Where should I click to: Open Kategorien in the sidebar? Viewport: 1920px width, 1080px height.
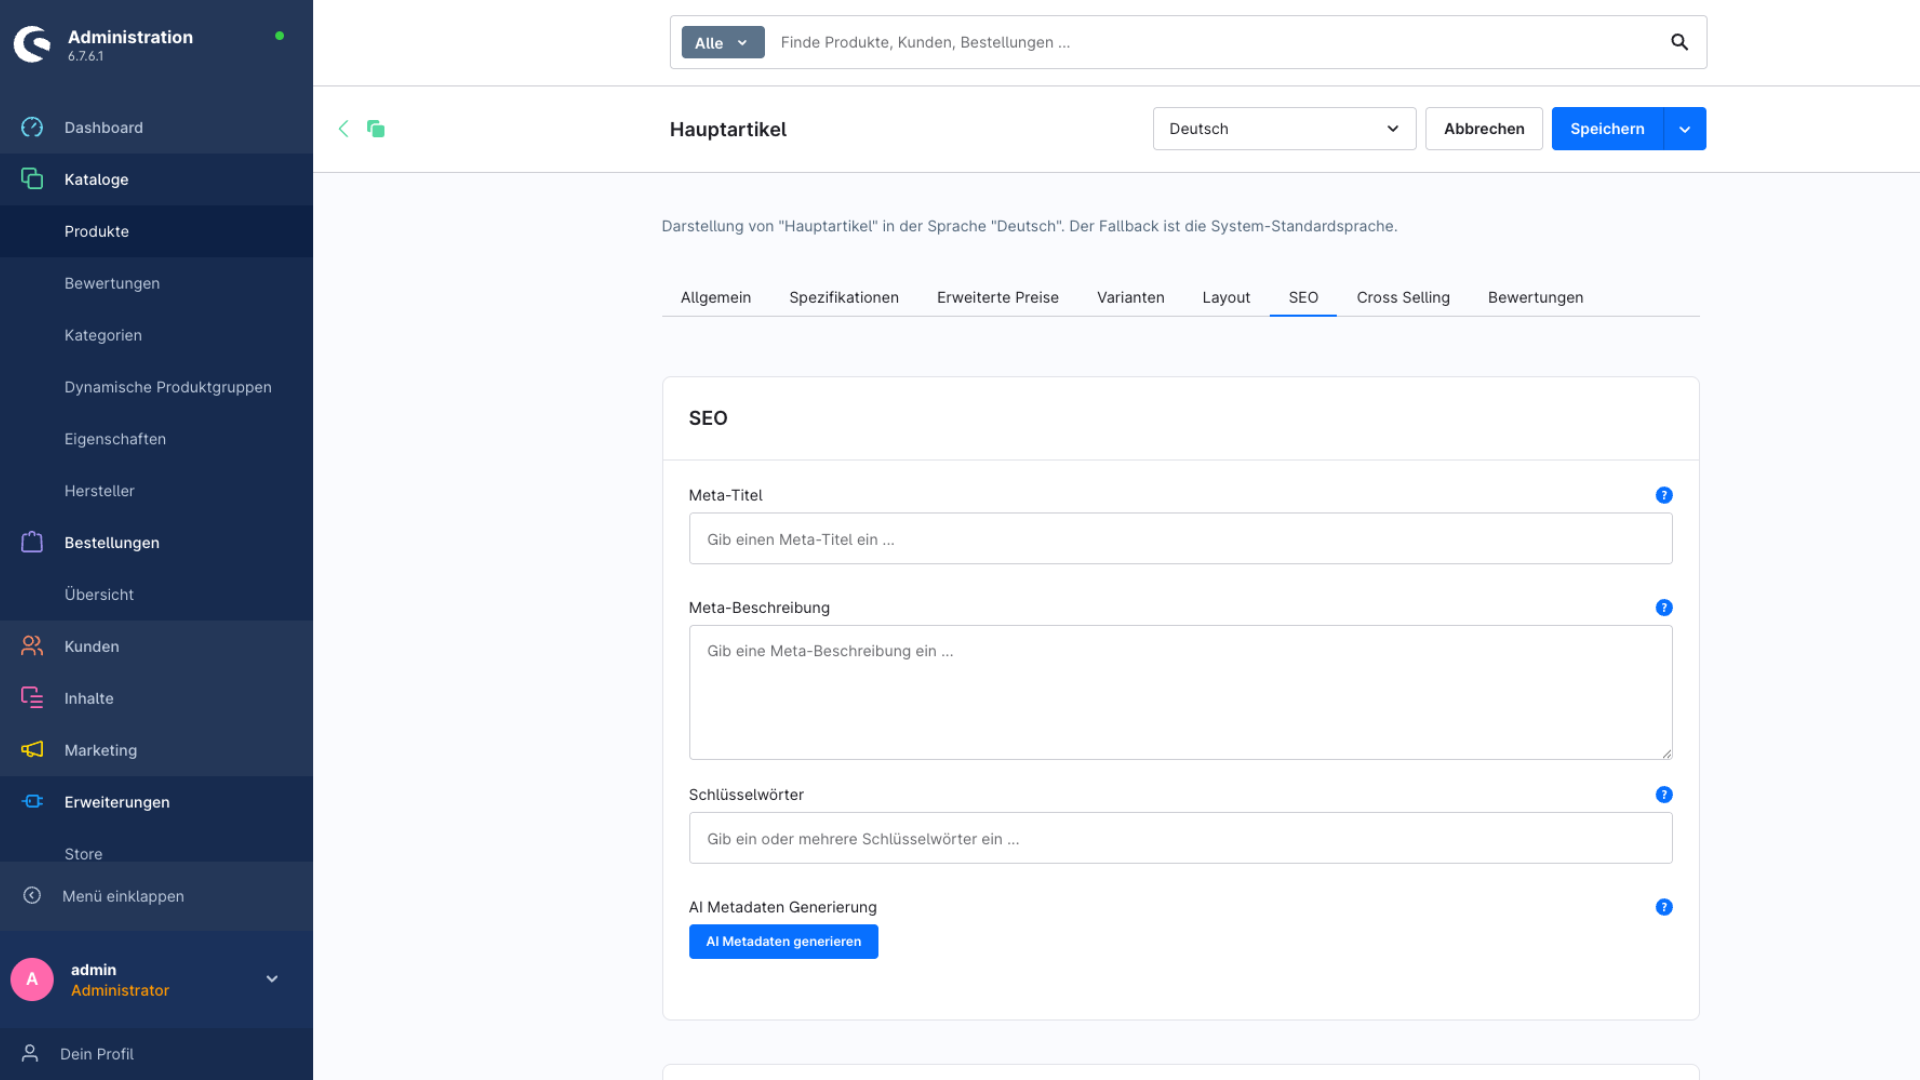(103, 335)
